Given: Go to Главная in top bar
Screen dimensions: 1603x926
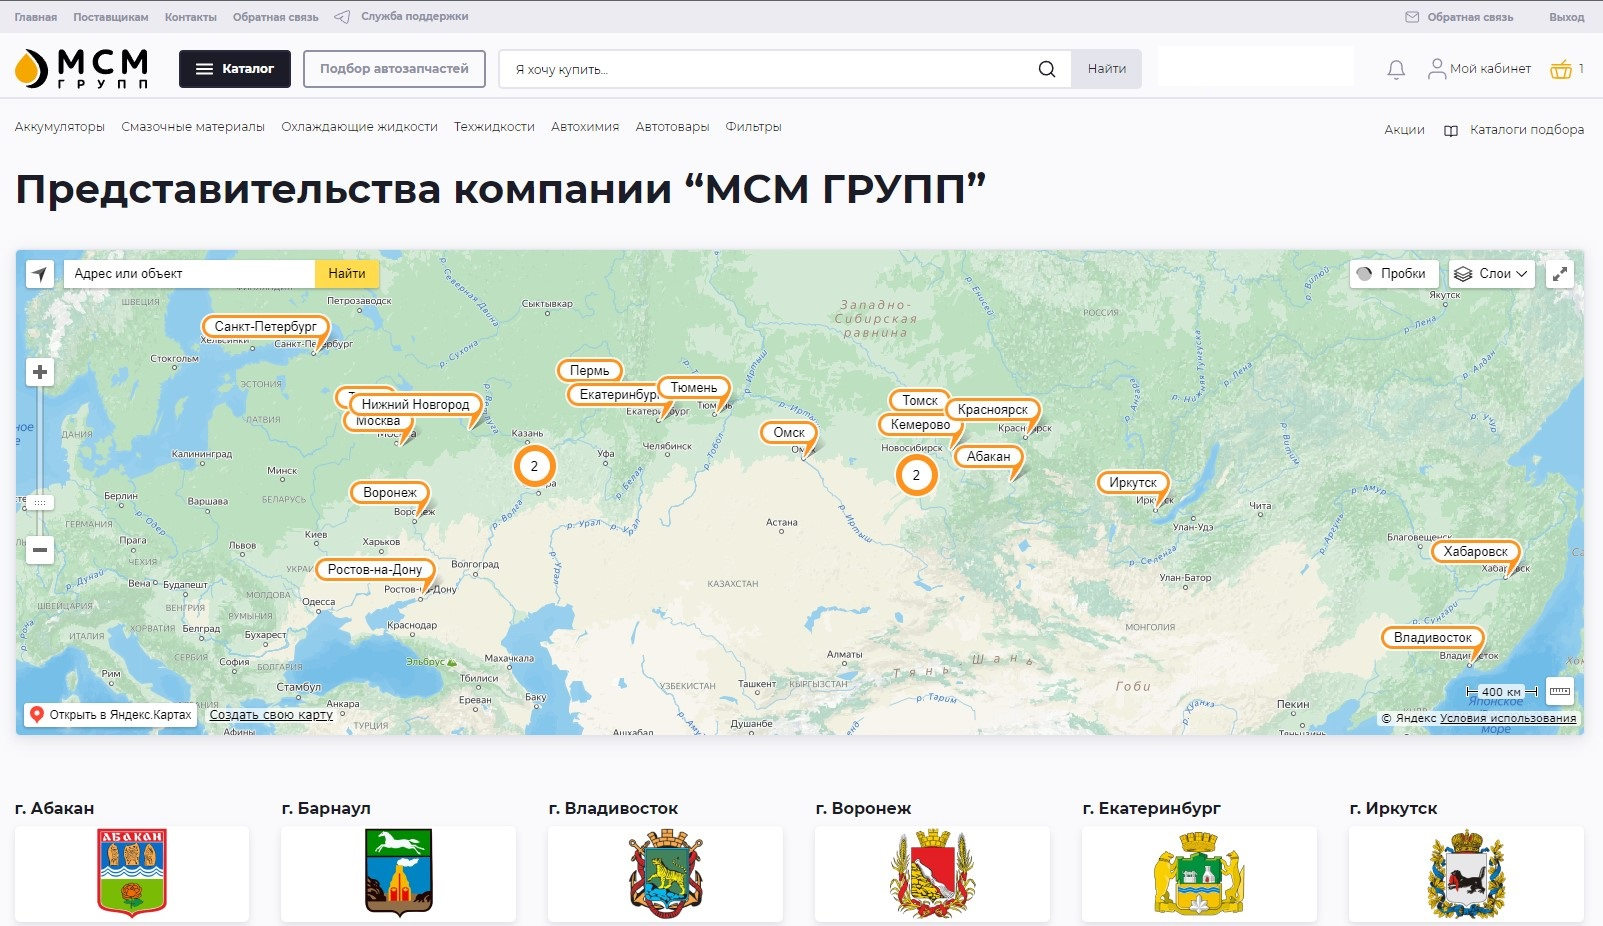Looking at the screenshot, I should click(36, 17).
